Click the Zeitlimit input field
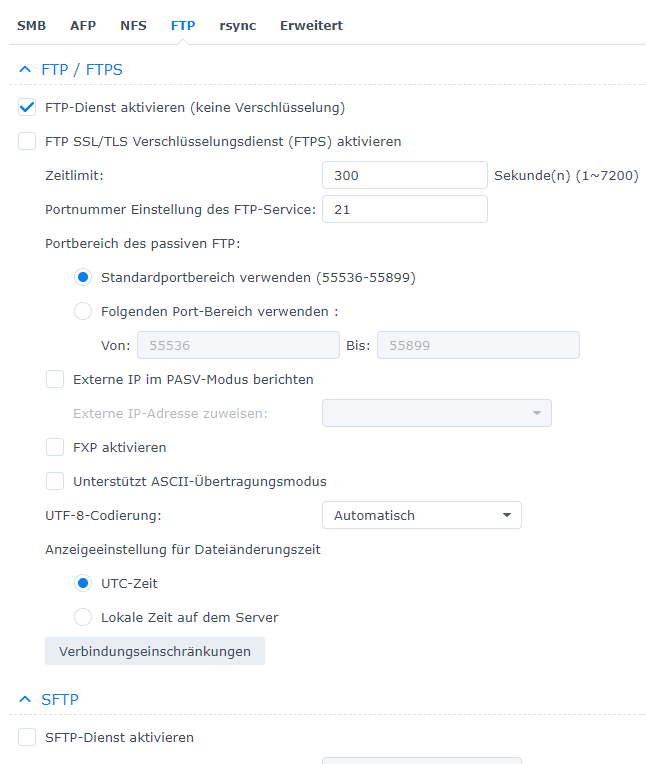 [405, 175]
